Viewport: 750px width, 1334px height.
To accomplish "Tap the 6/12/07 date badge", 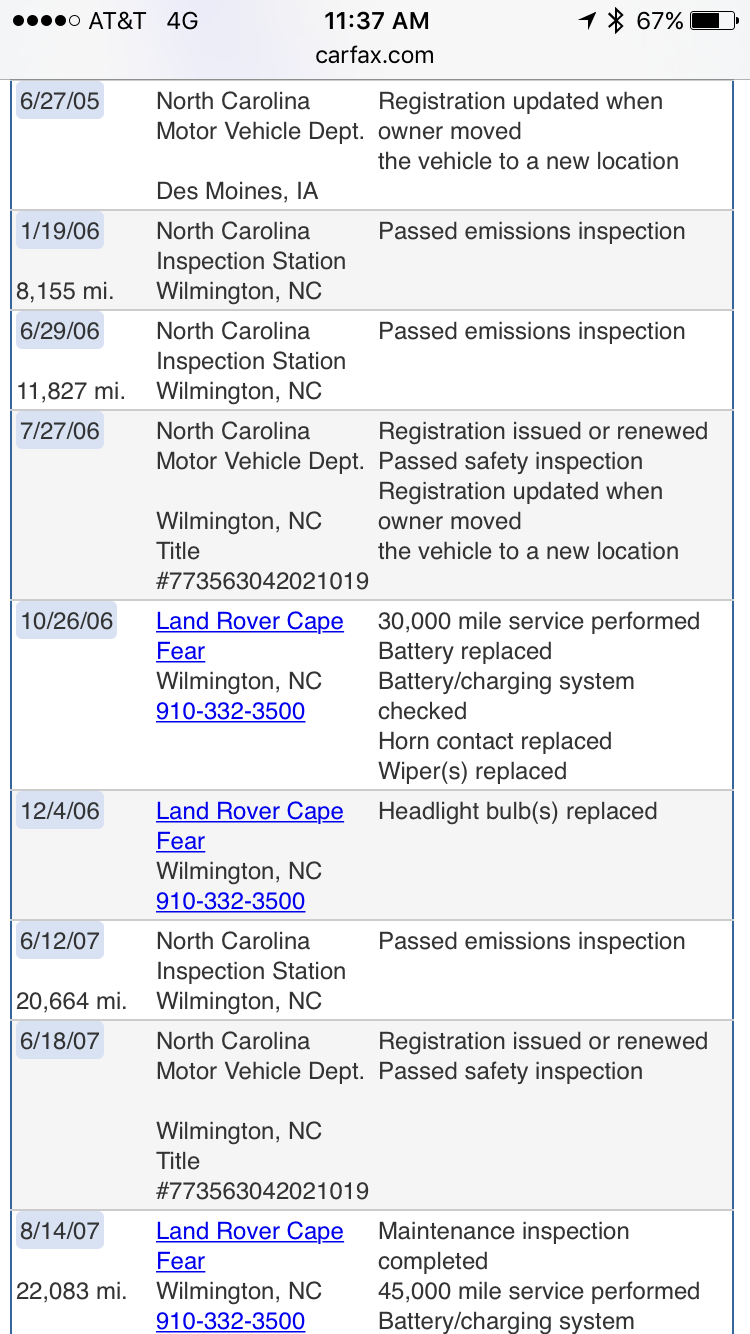I will click(59, 941).
